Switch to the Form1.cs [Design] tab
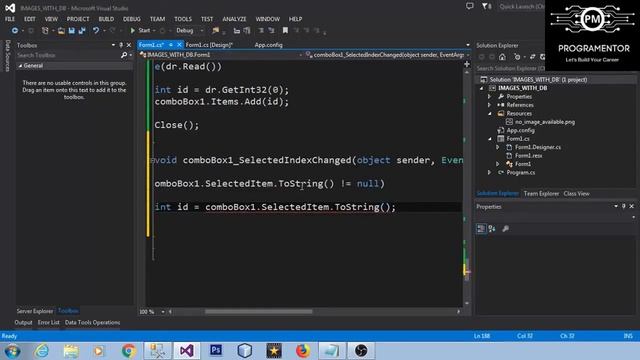Screen dimensions: 640x360 [x=209, y=45]
